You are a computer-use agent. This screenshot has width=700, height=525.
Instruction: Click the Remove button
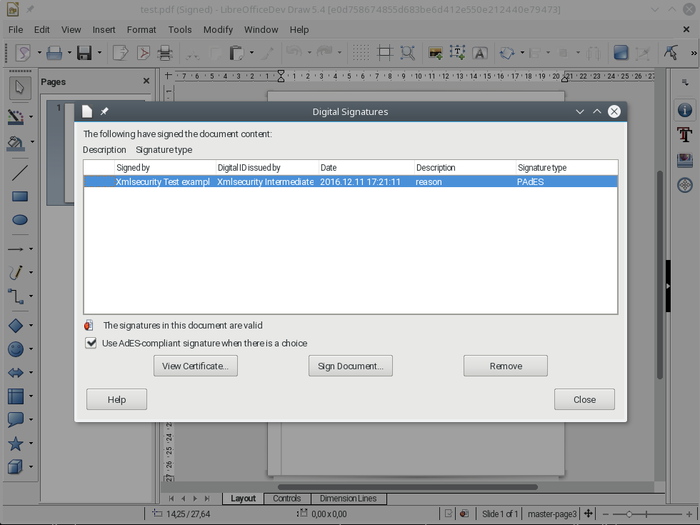point(505,366)
